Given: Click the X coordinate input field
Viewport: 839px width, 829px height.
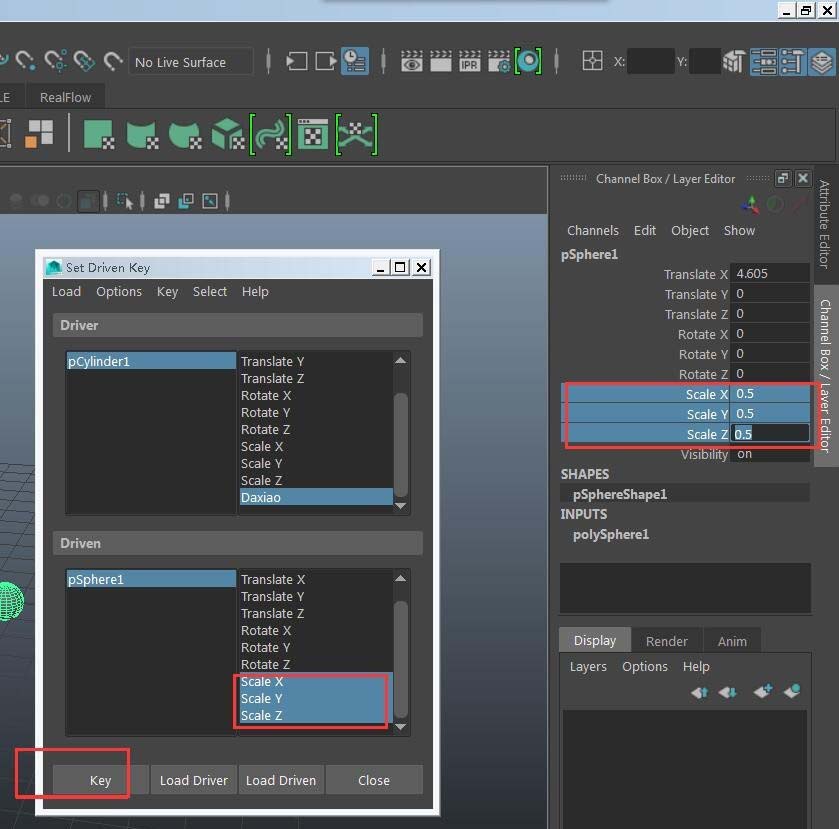Looking at the screenshot, I should [651, 61].
